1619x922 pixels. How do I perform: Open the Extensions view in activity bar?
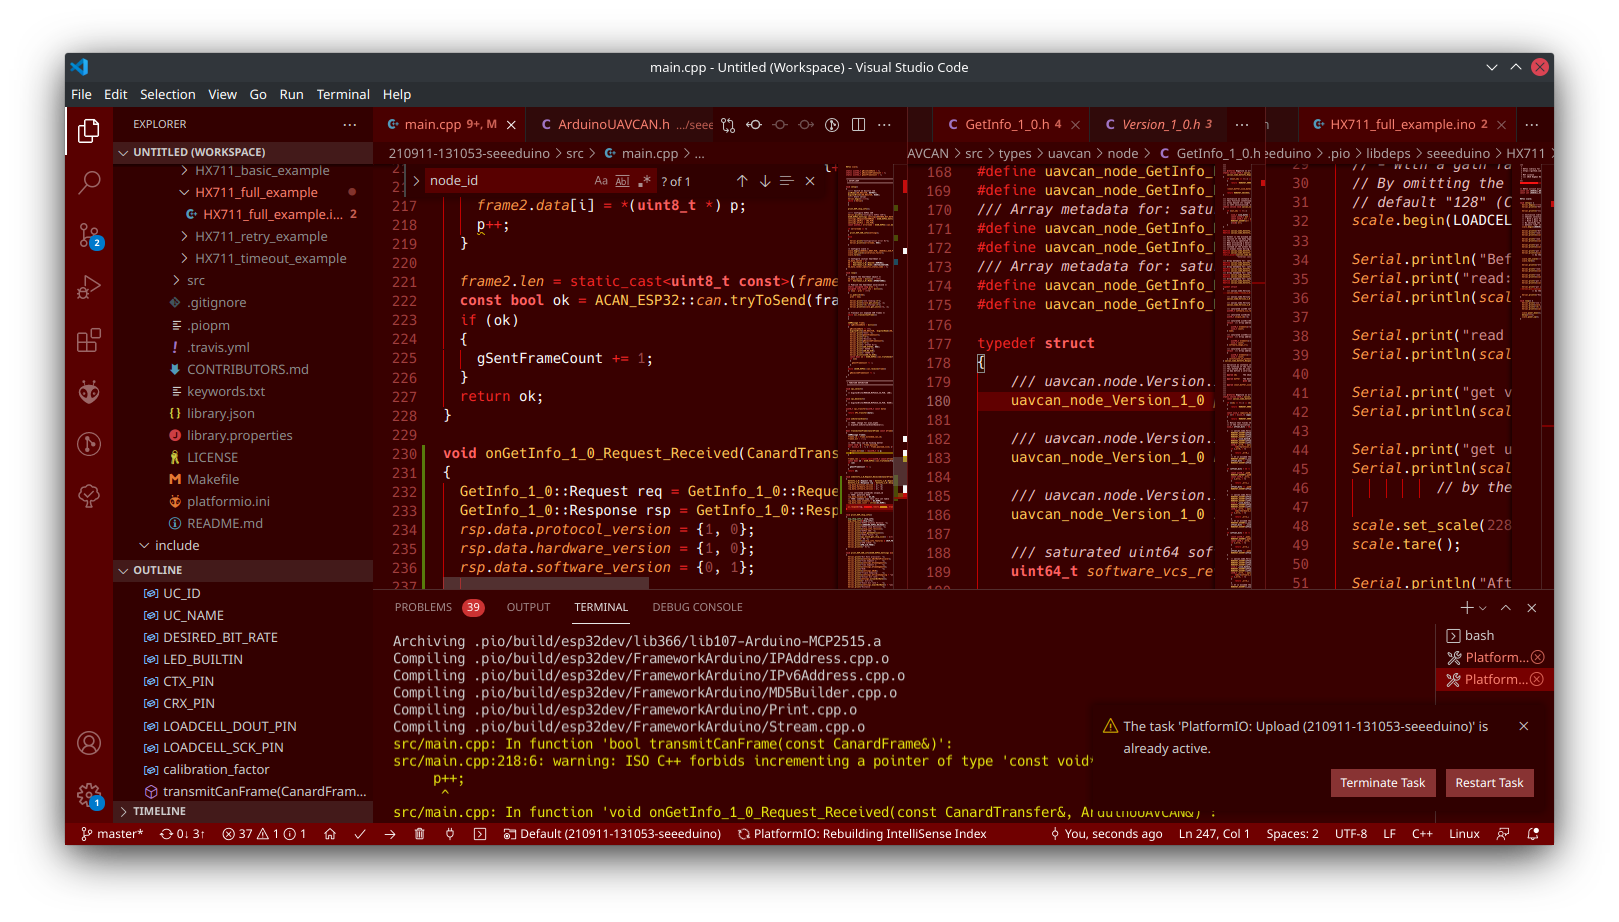coord(89,341)
